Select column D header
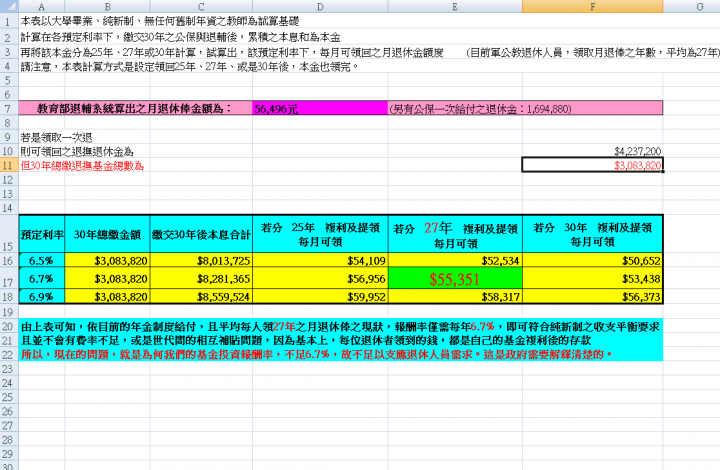 [x=320, y=6]
